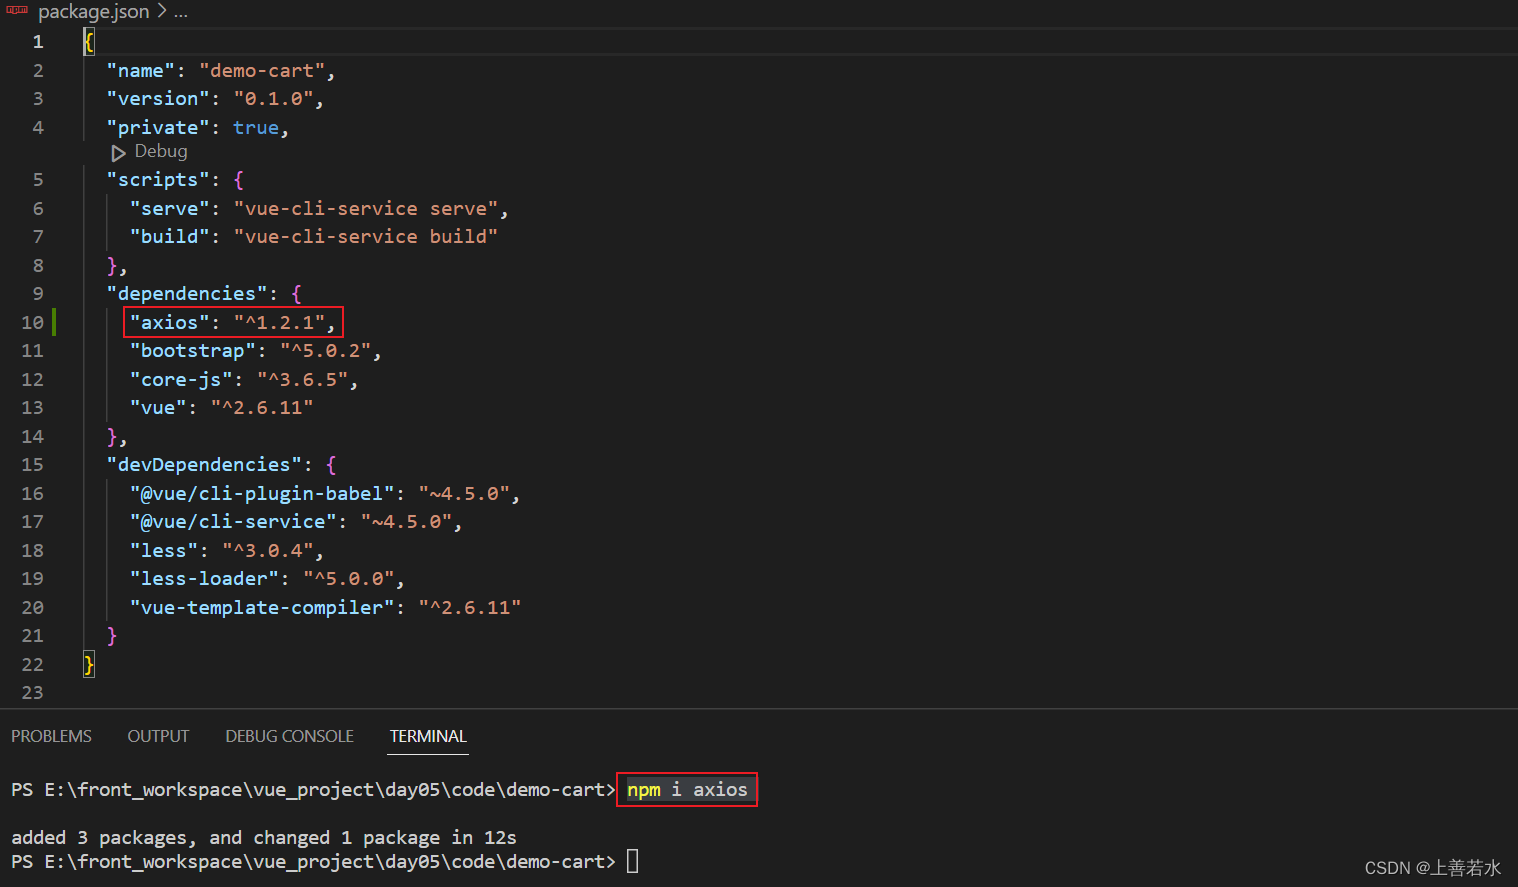Click line number 1 in the gutter
The width and height of the screenshot is (1518, 887).
38,42
